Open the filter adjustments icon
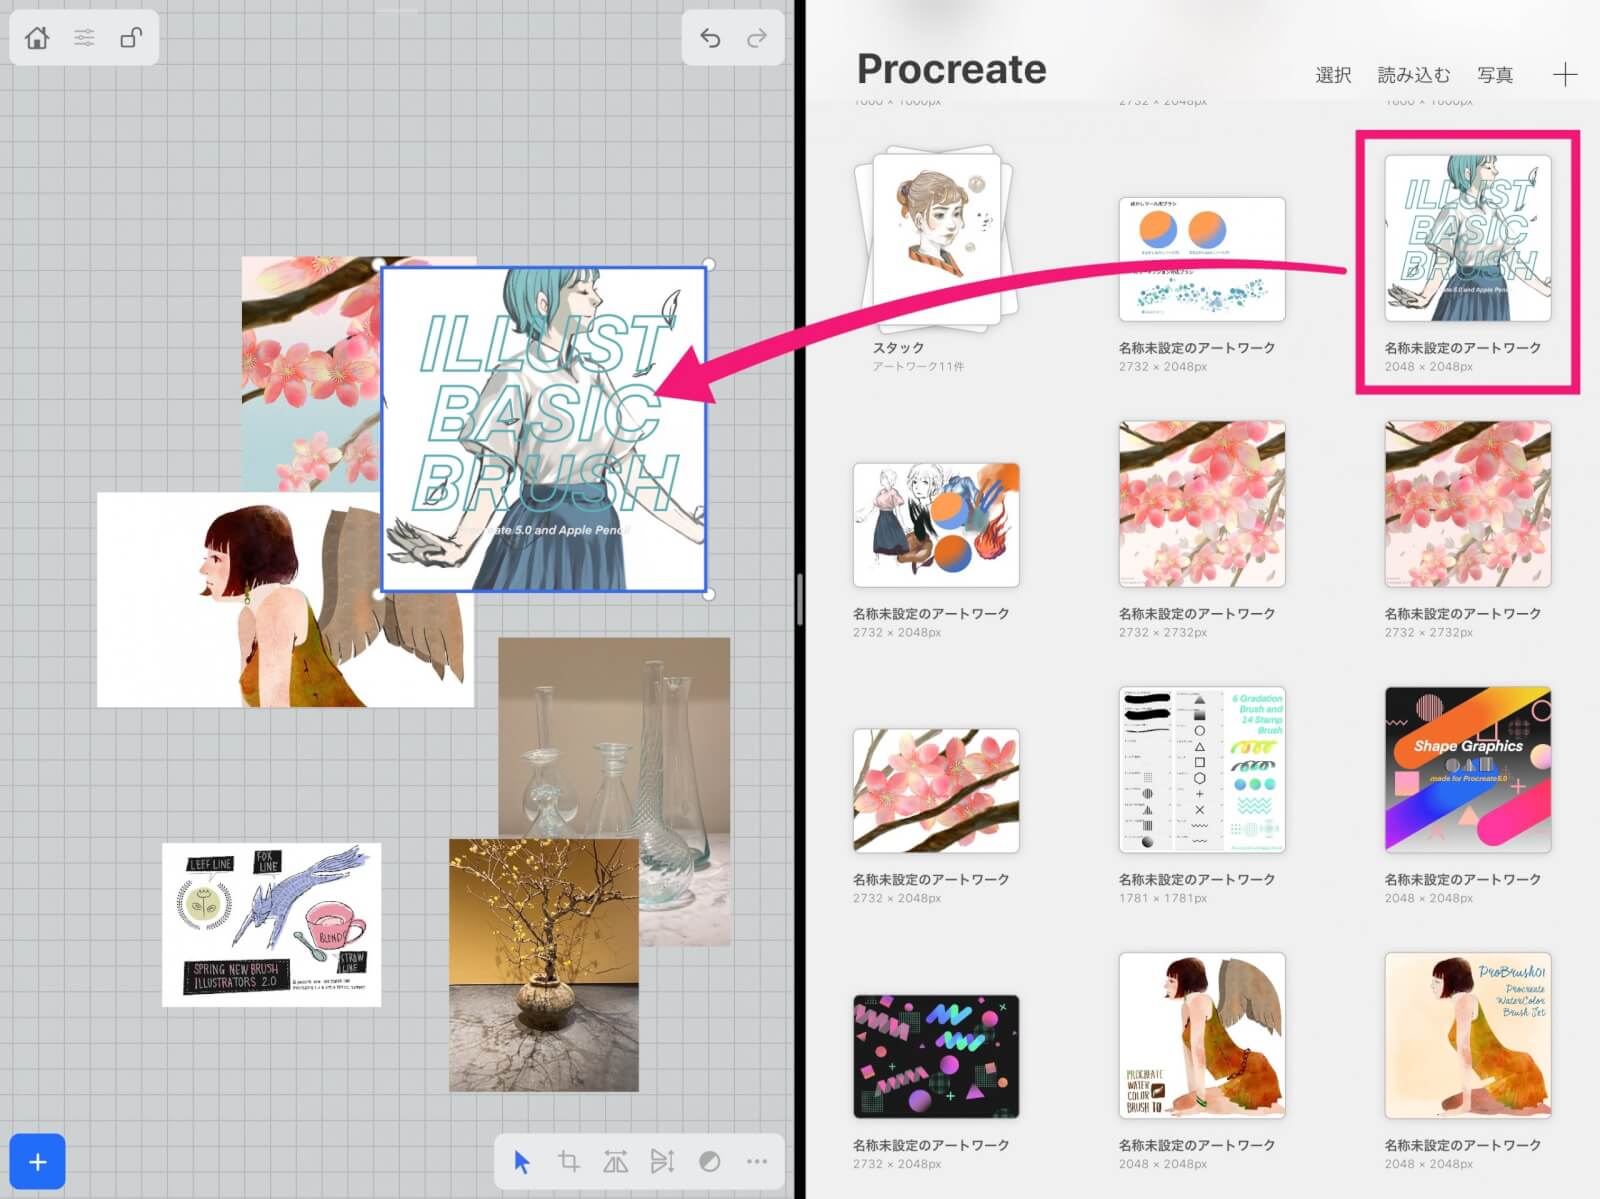 pyautogui.click(x=709, y=1161)
